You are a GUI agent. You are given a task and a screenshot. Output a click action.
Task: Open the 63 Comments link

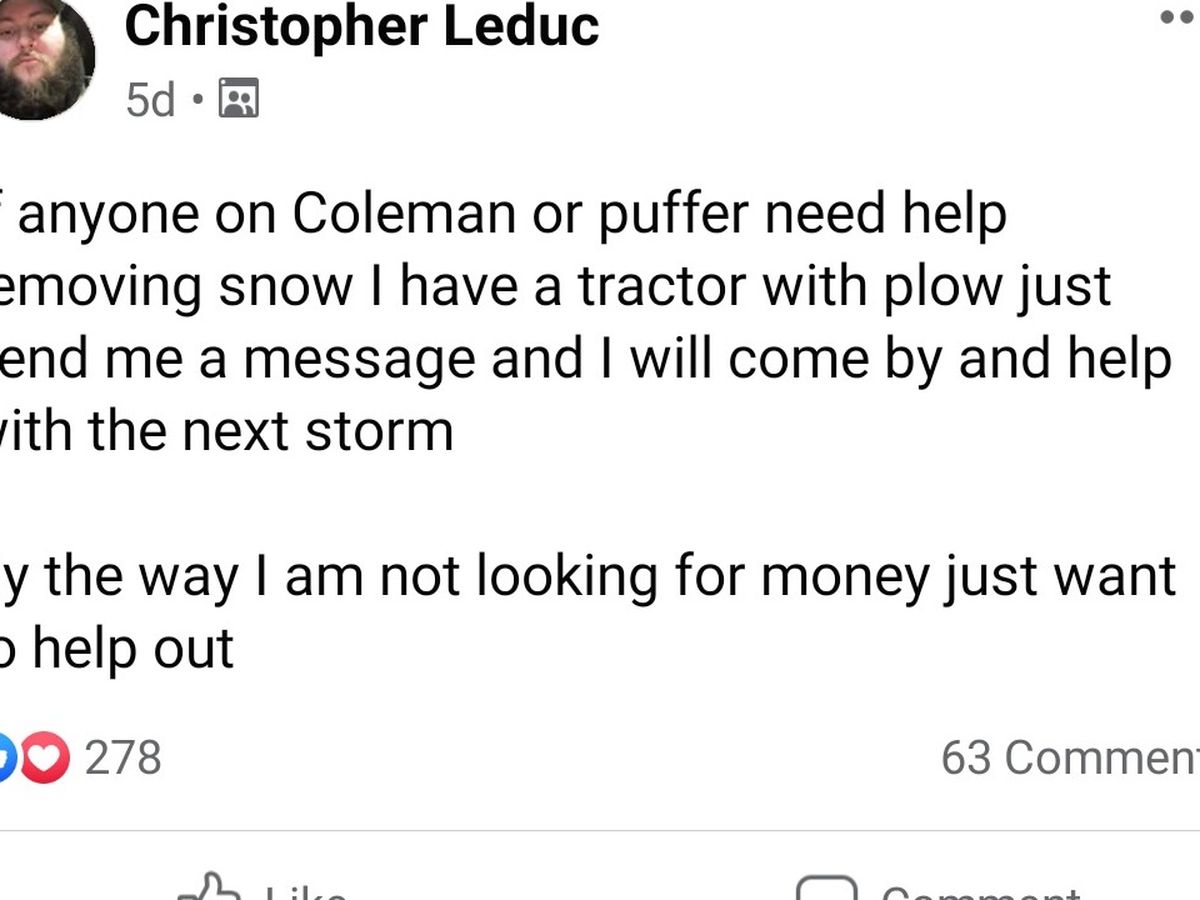pos(1068,757)
